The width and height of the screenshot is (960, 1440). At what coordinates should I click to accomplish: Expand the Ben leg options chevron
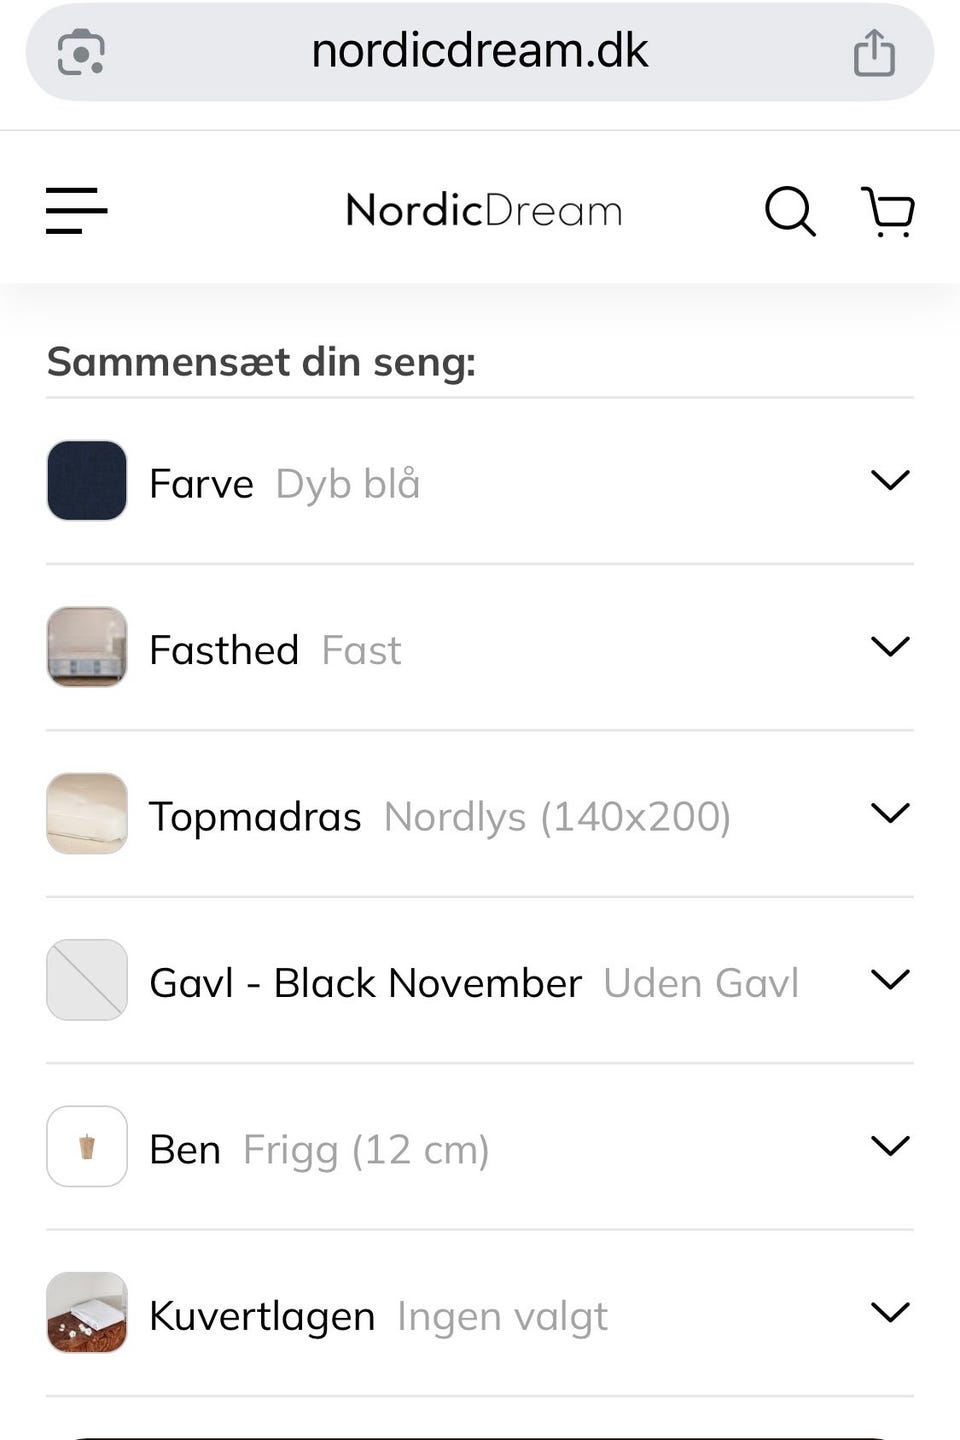click(890, 1146)
